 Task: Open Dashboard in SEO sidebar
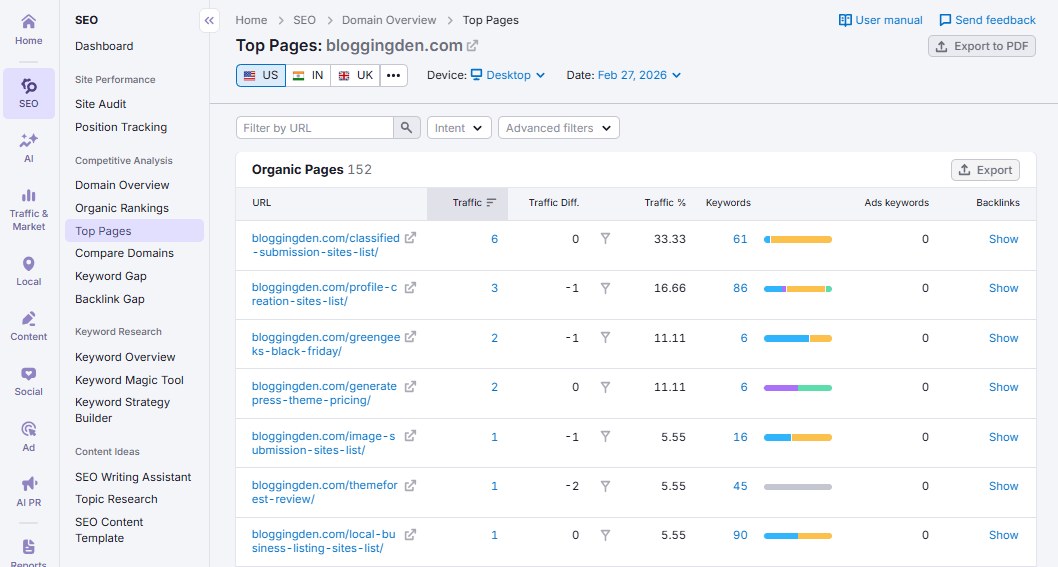(x=104, y=46)
